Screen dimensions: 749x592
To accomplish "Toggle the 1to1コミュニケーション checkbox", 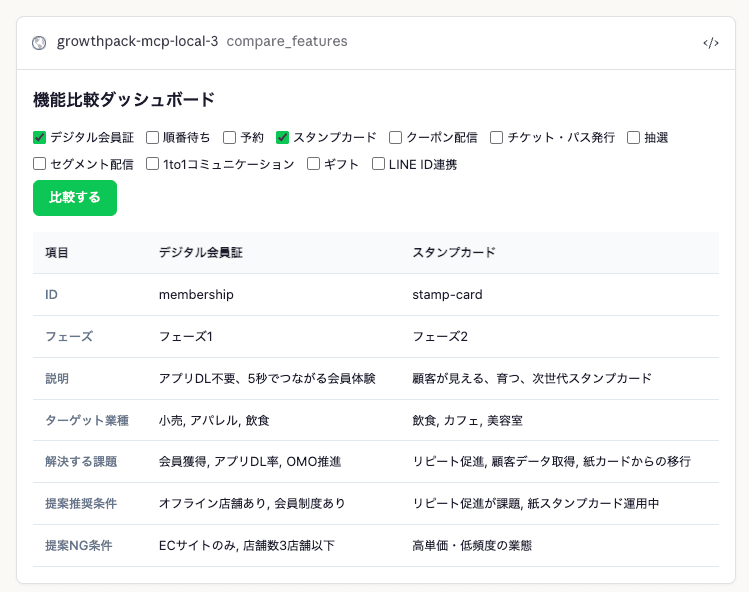I will (x=153, y=164).
